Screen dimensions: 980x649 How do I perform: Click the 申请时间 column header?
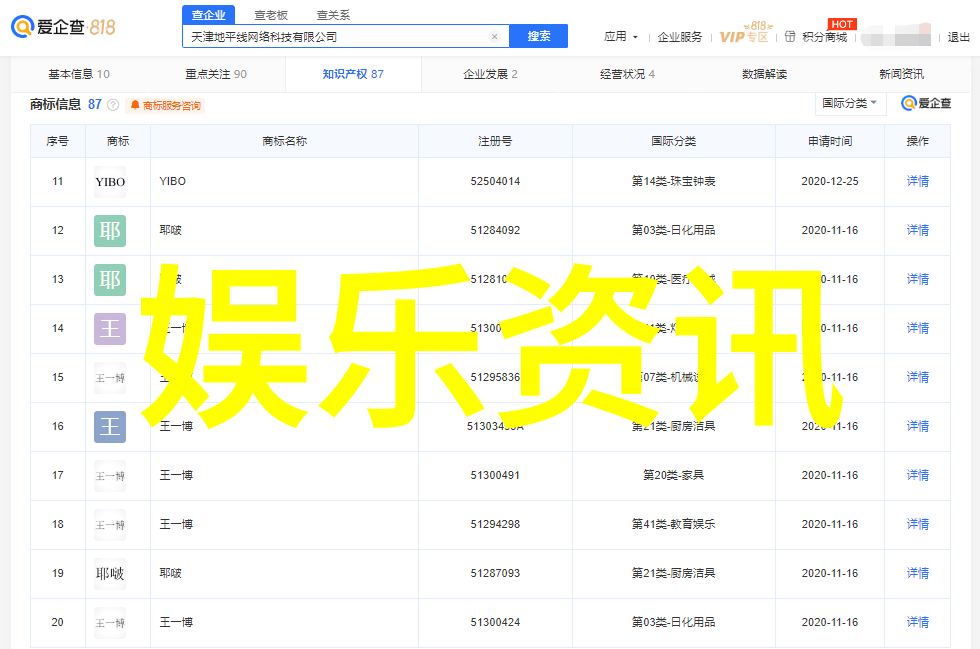point(830,141)
